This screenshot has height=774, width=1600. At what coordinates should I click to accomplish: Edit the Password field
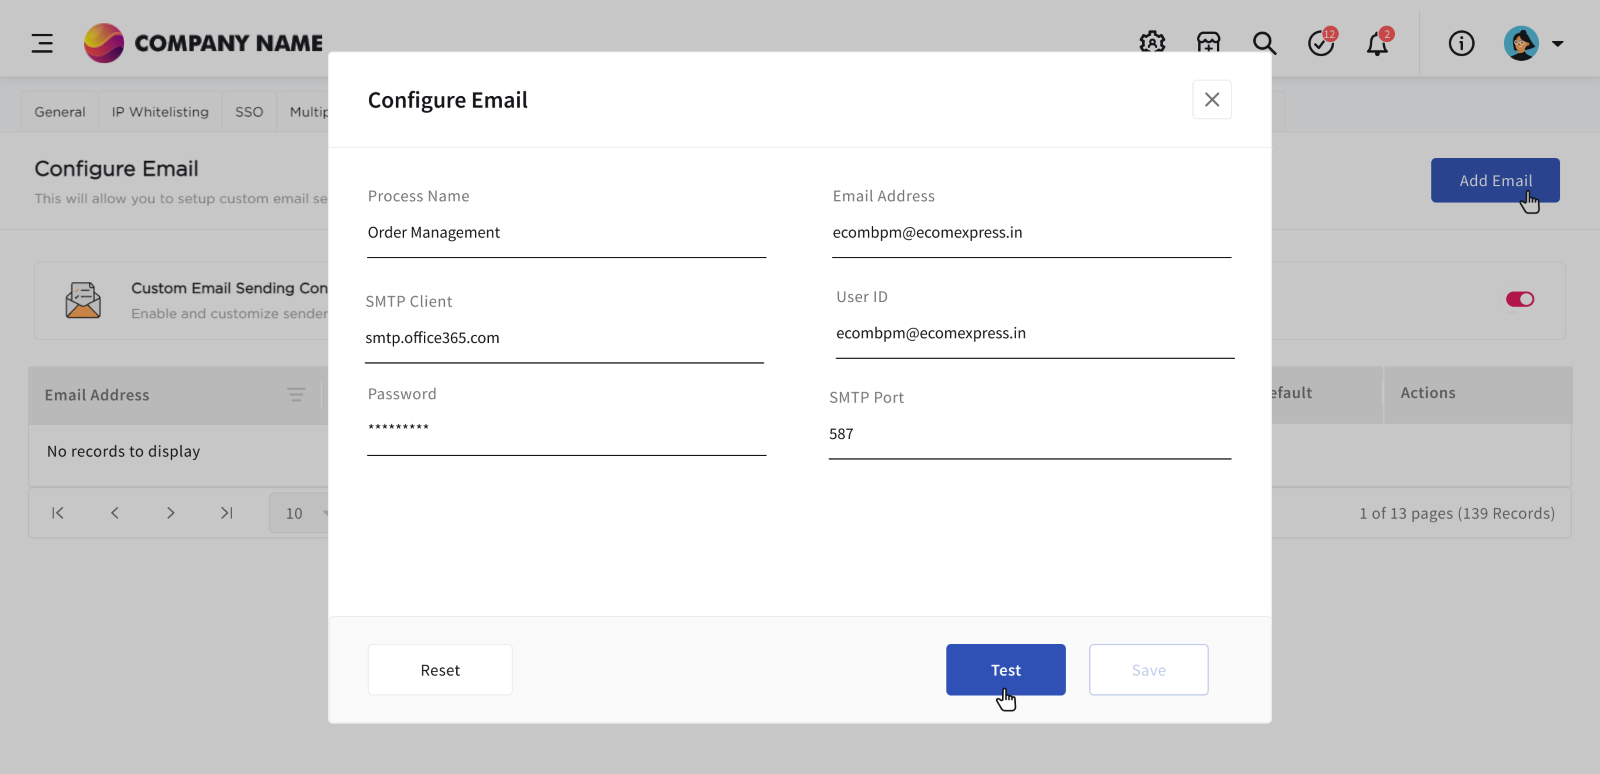click(x=566, y=431)
